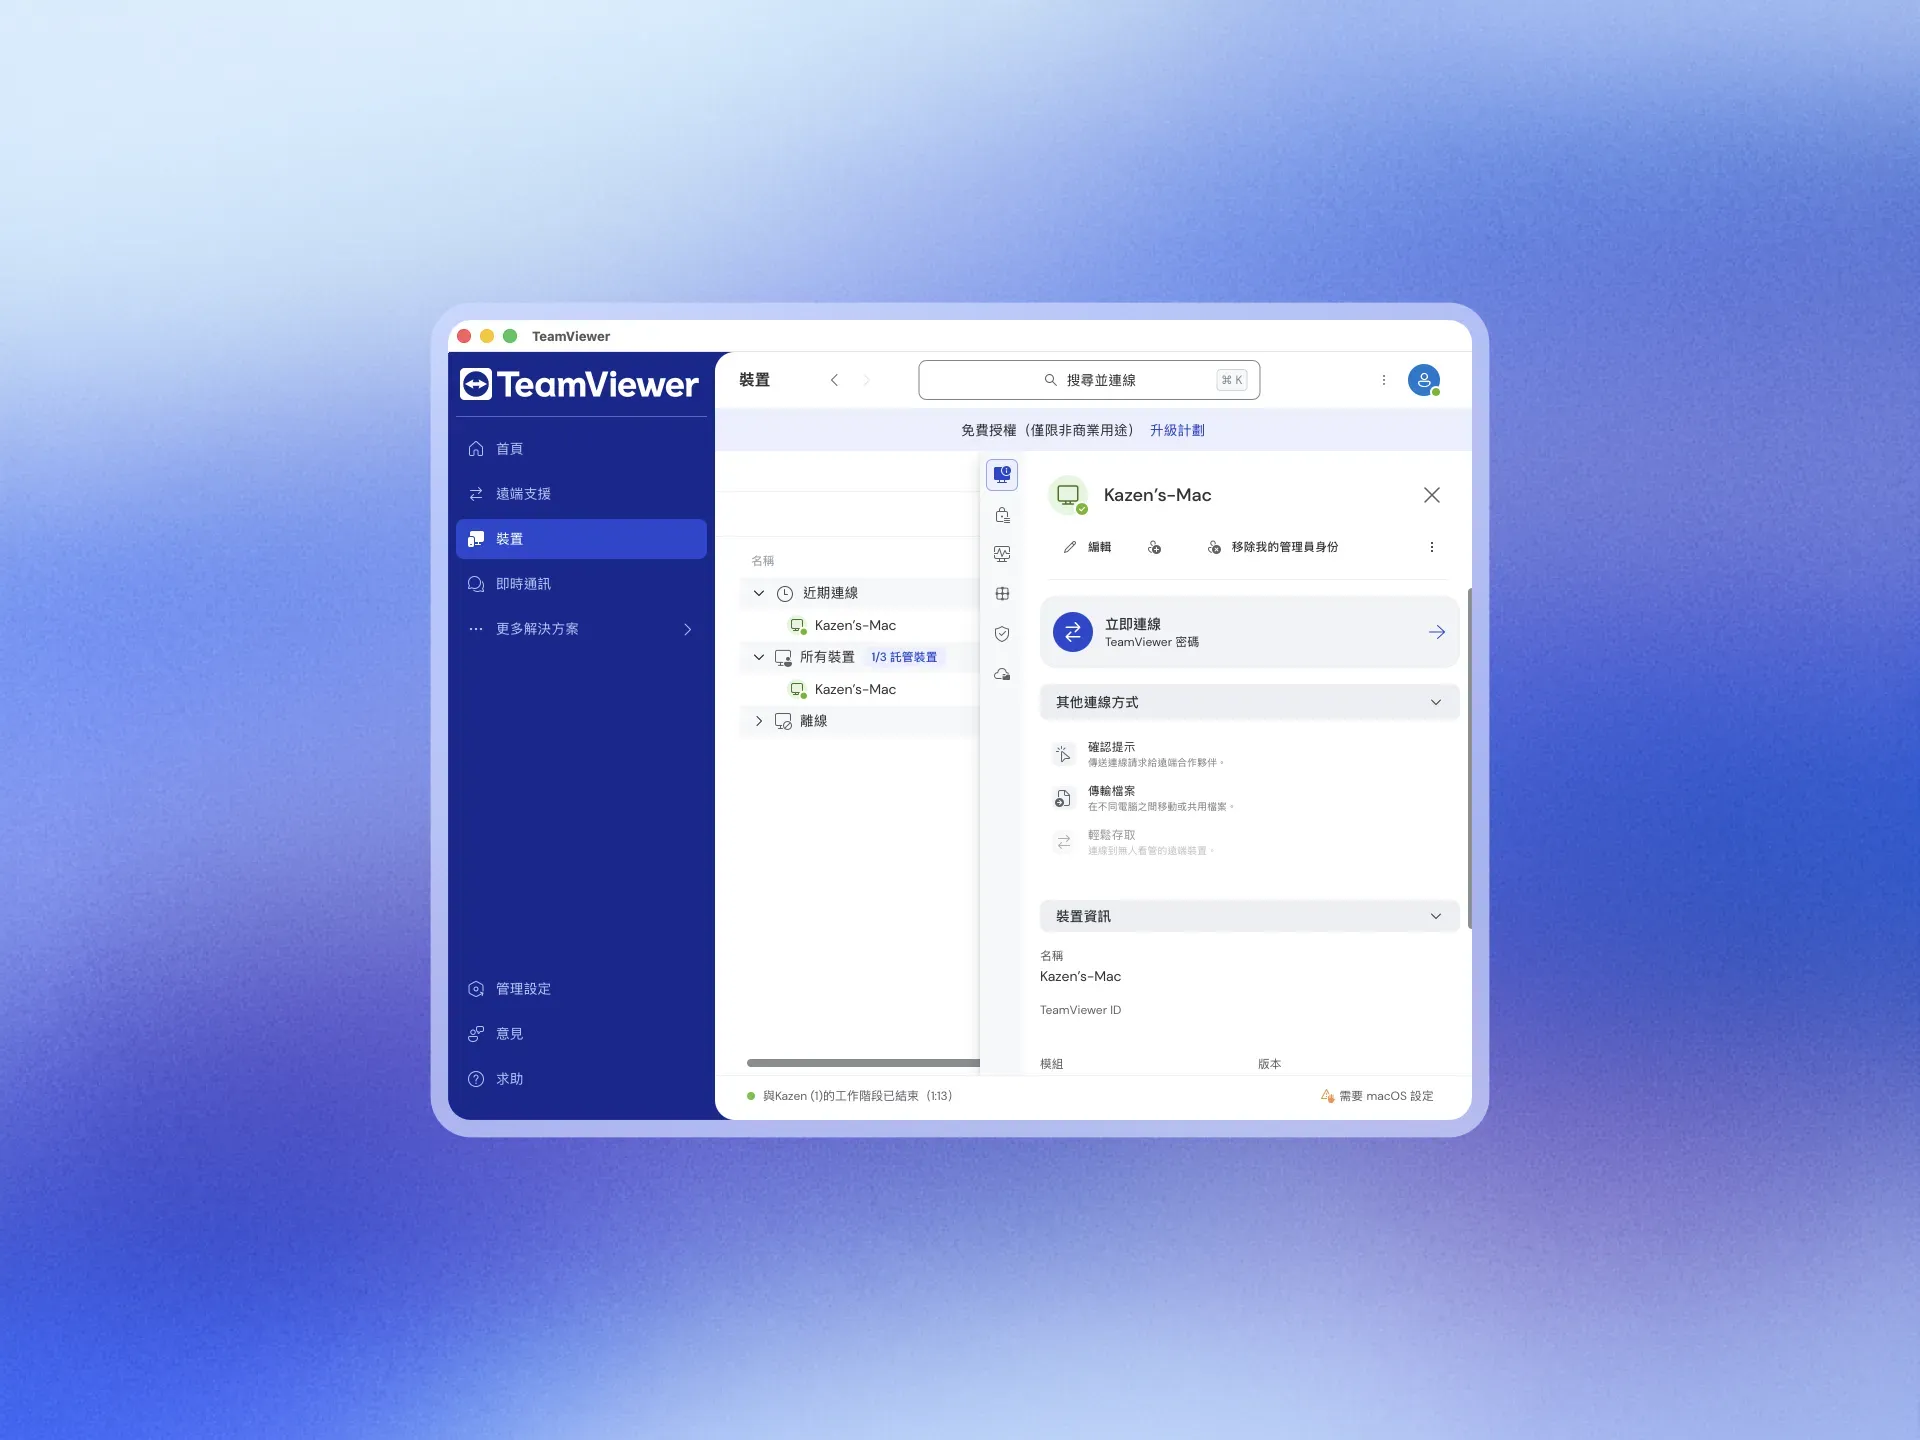Click the ⌘K shortcut badge in search
Image resolution: width=1920 pixels, height=1440 pixels.
tap(1232, 380)
